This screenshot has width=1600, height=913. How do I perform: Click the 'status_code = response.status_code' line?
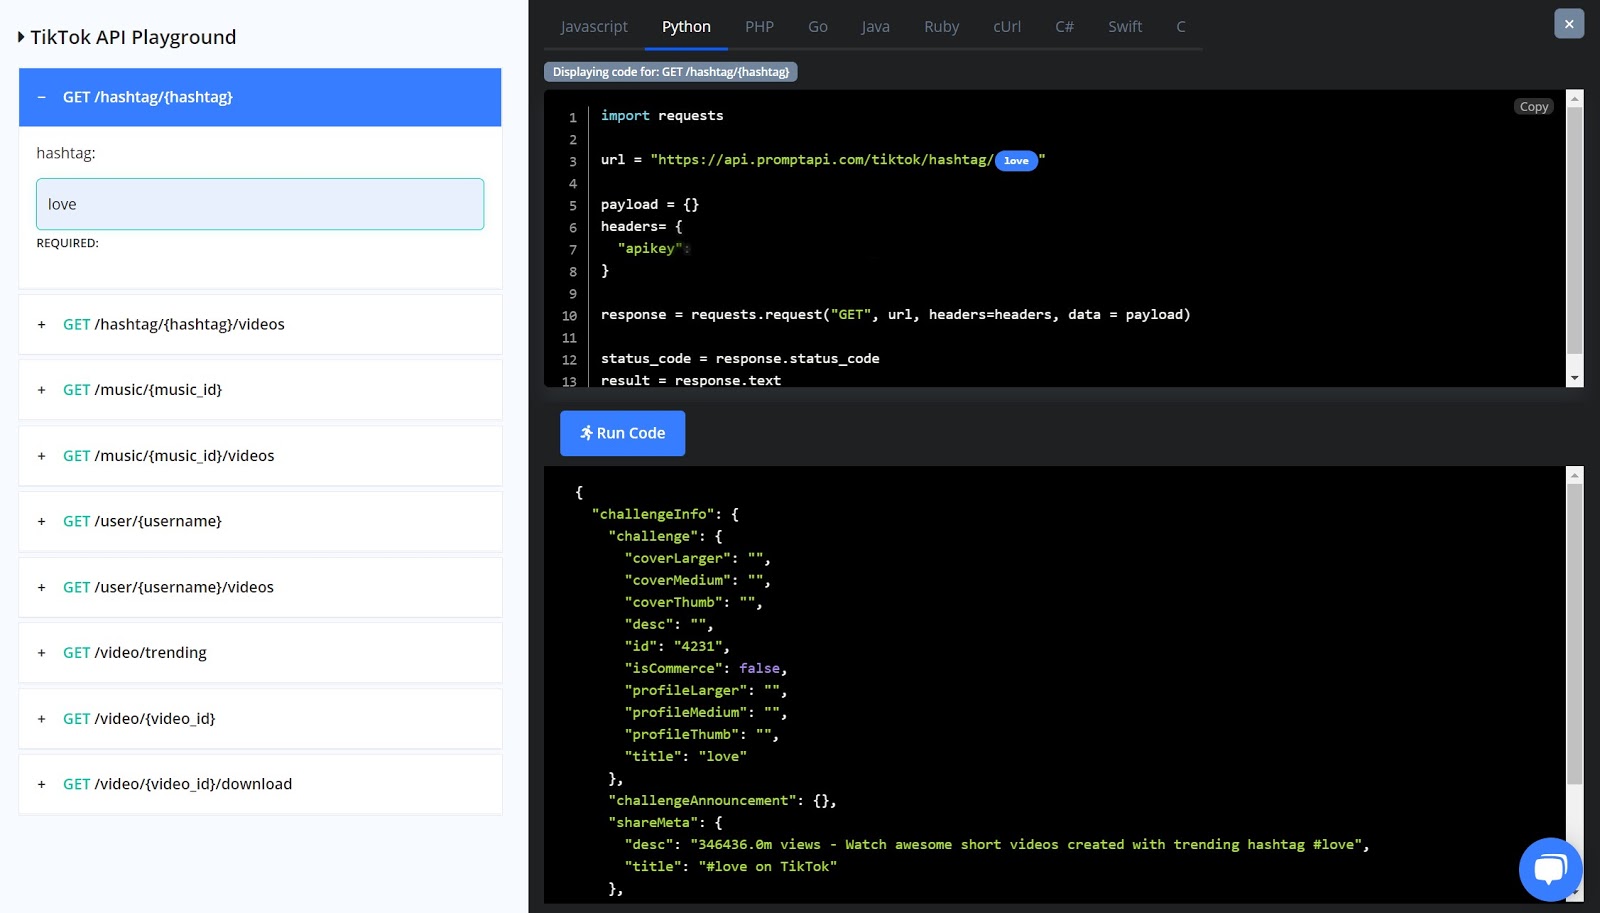pyautogui.click(x=740, y=359)
